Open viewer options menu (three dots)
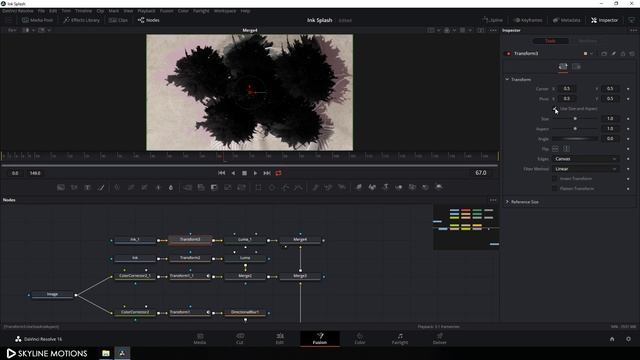Viewport: 640px width, 360px height. pyautogui.click(x=493, y=30)
